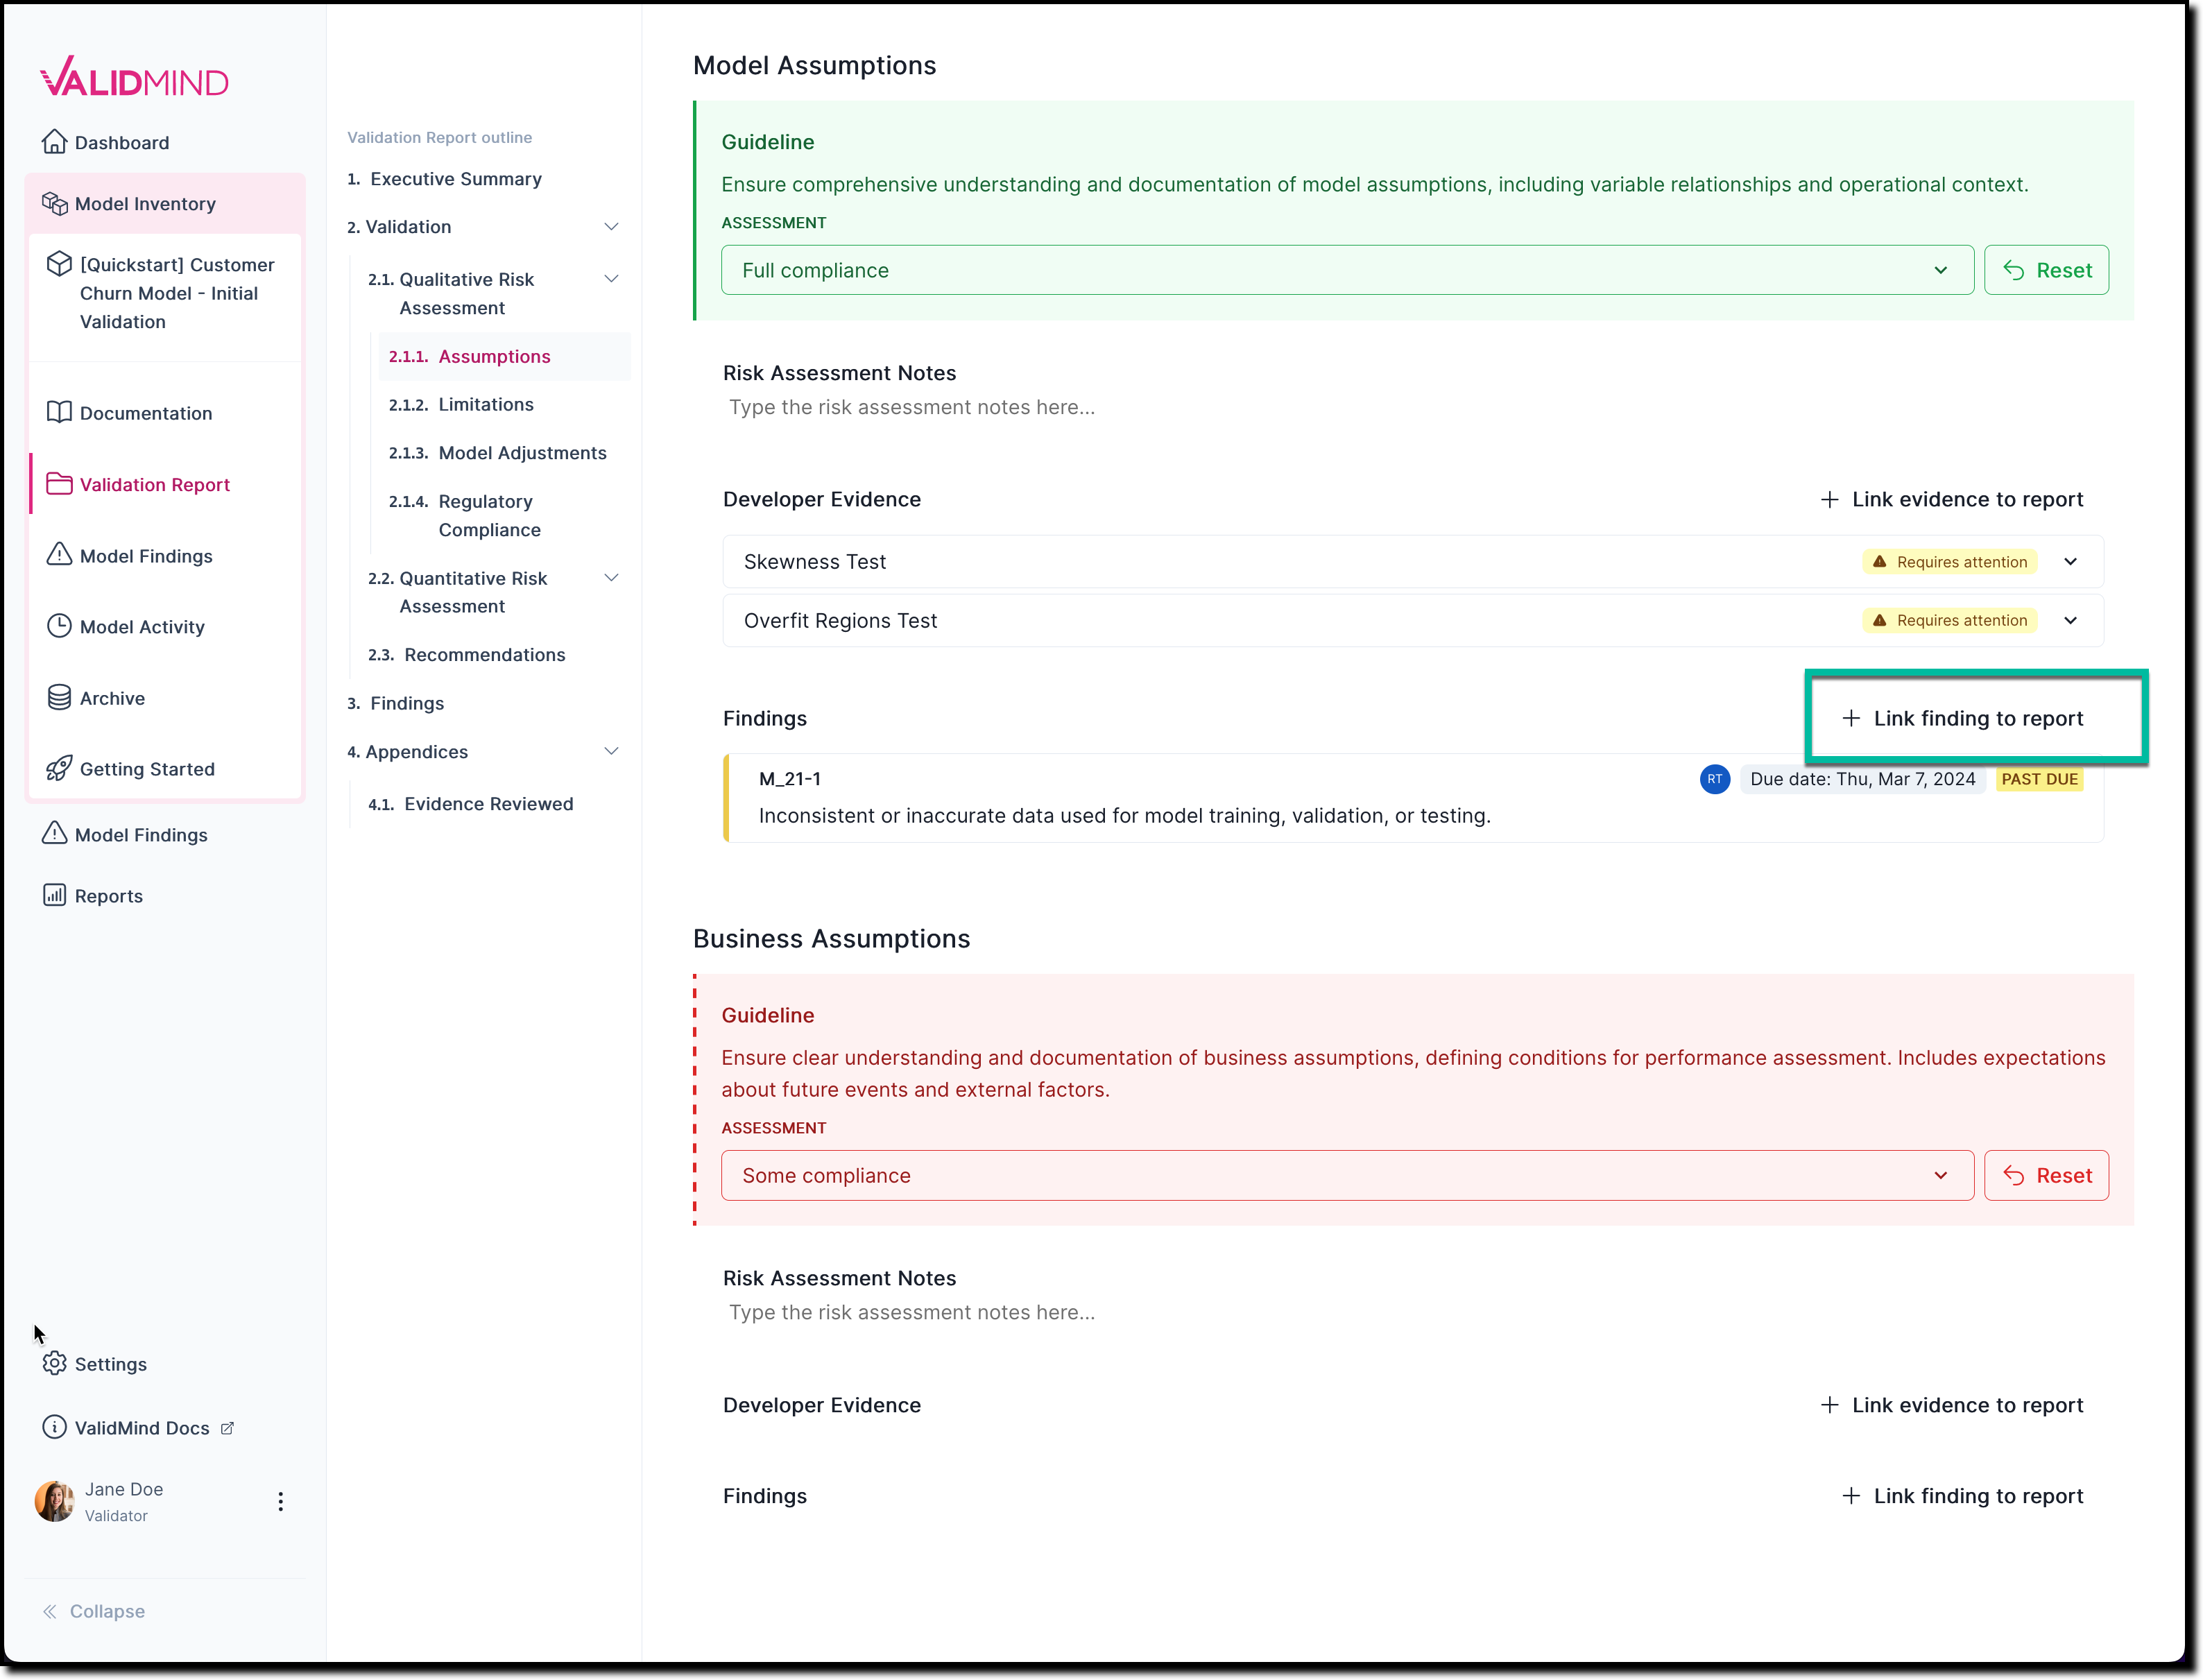Open the Documentation section
The width and height of the screenshot is (2203, 1680).
[x=146, y=412]
